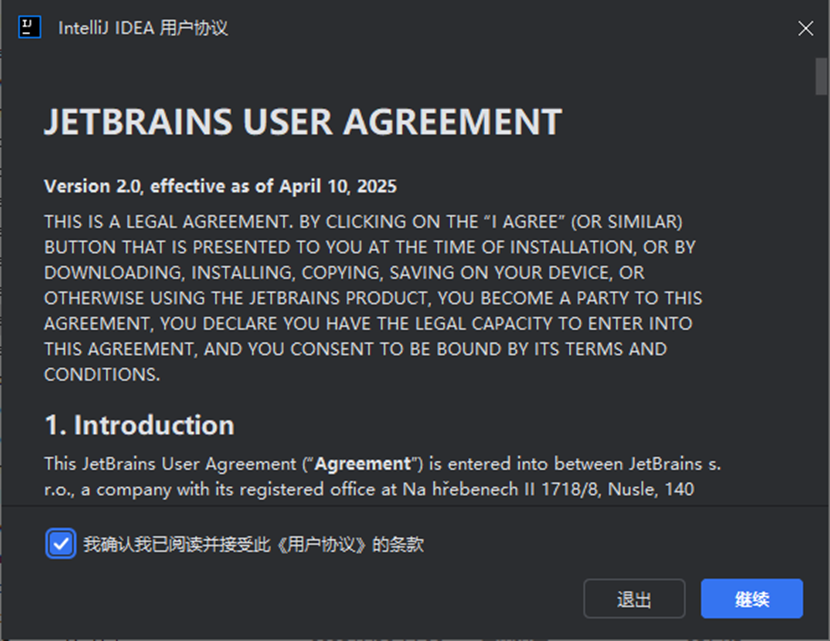Click the 1. Introduction section heading

(x=140, y=425)
